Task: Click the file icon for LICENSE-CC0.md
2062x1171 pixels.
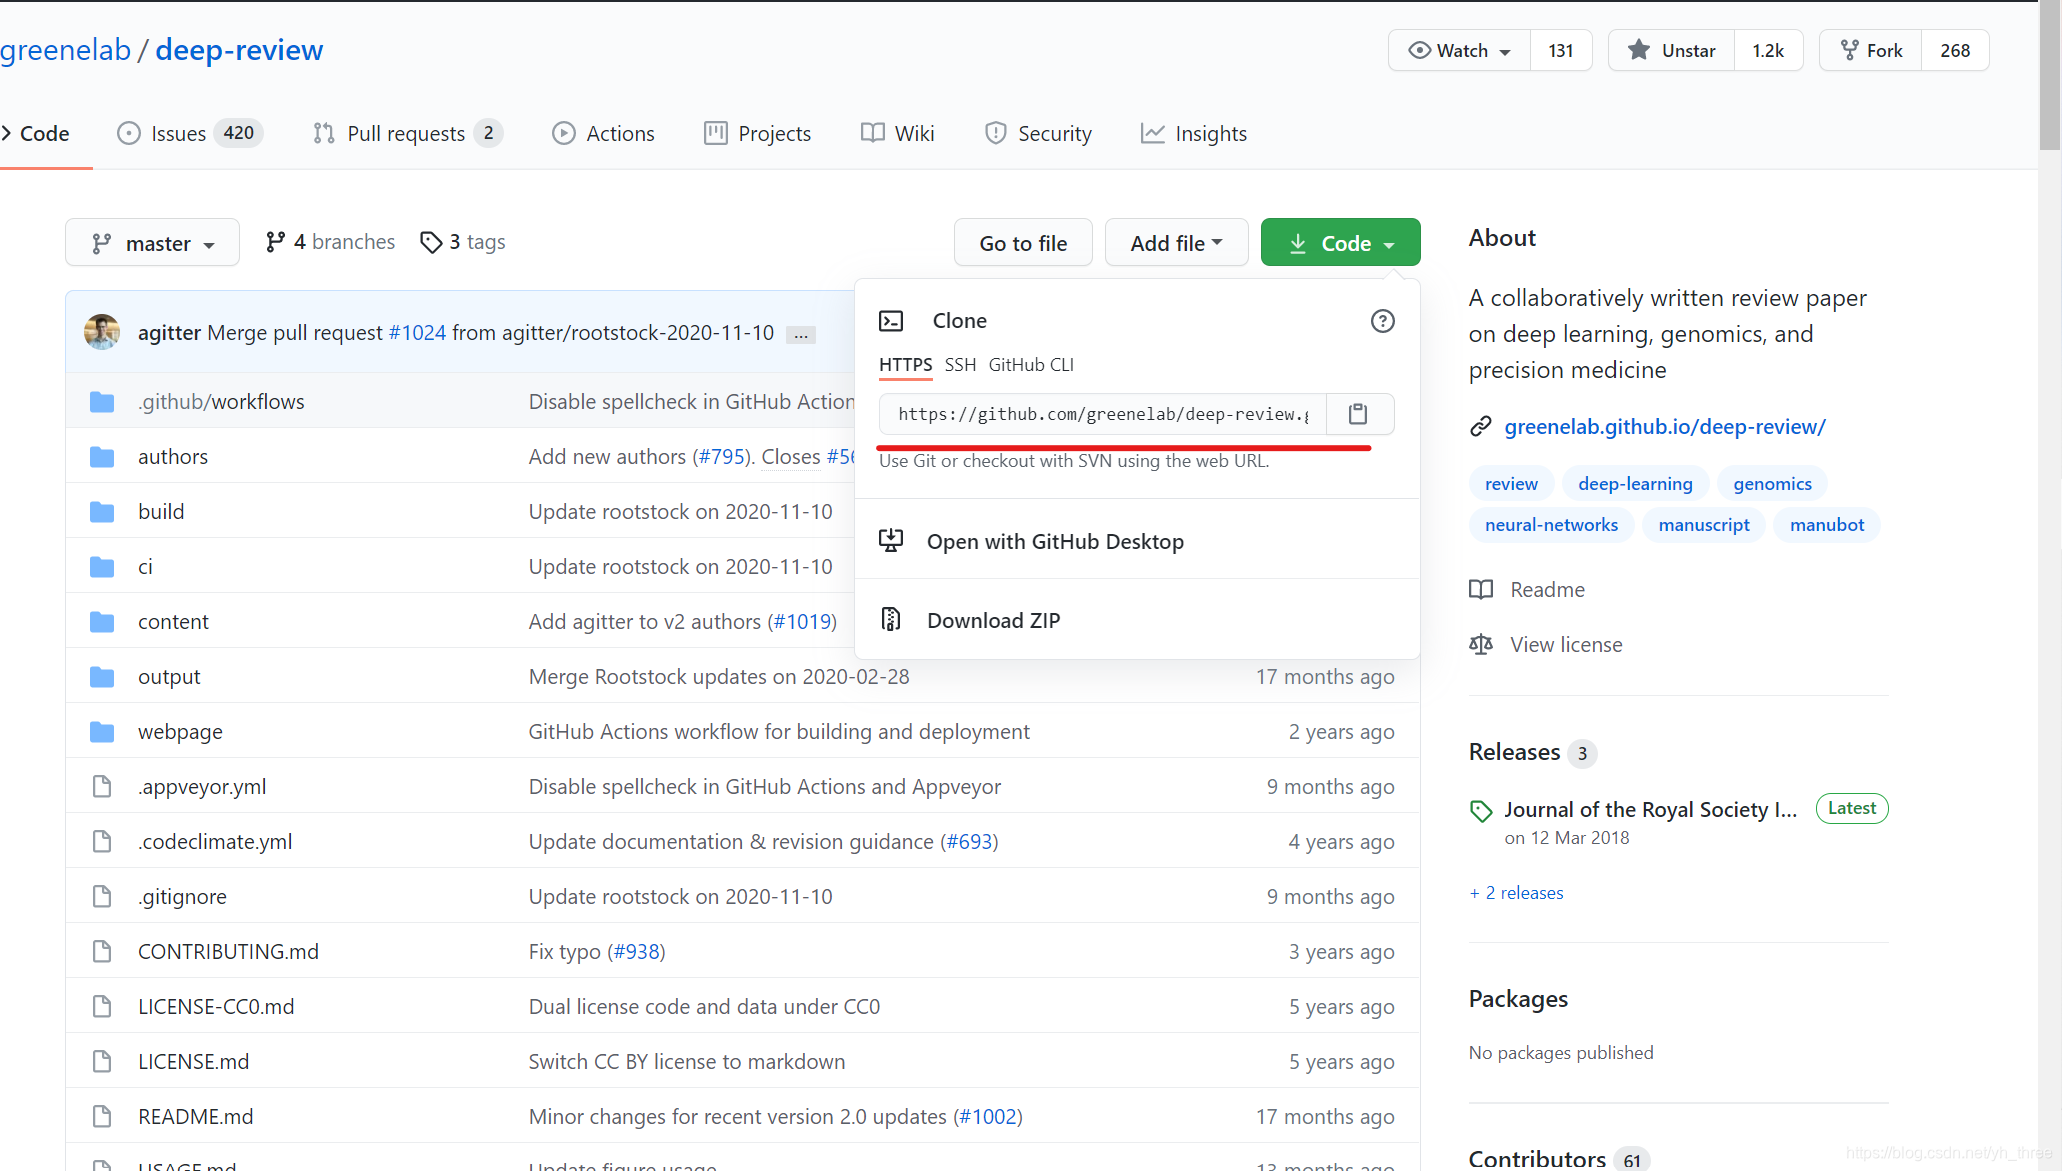Action: tap(102, 1007)
